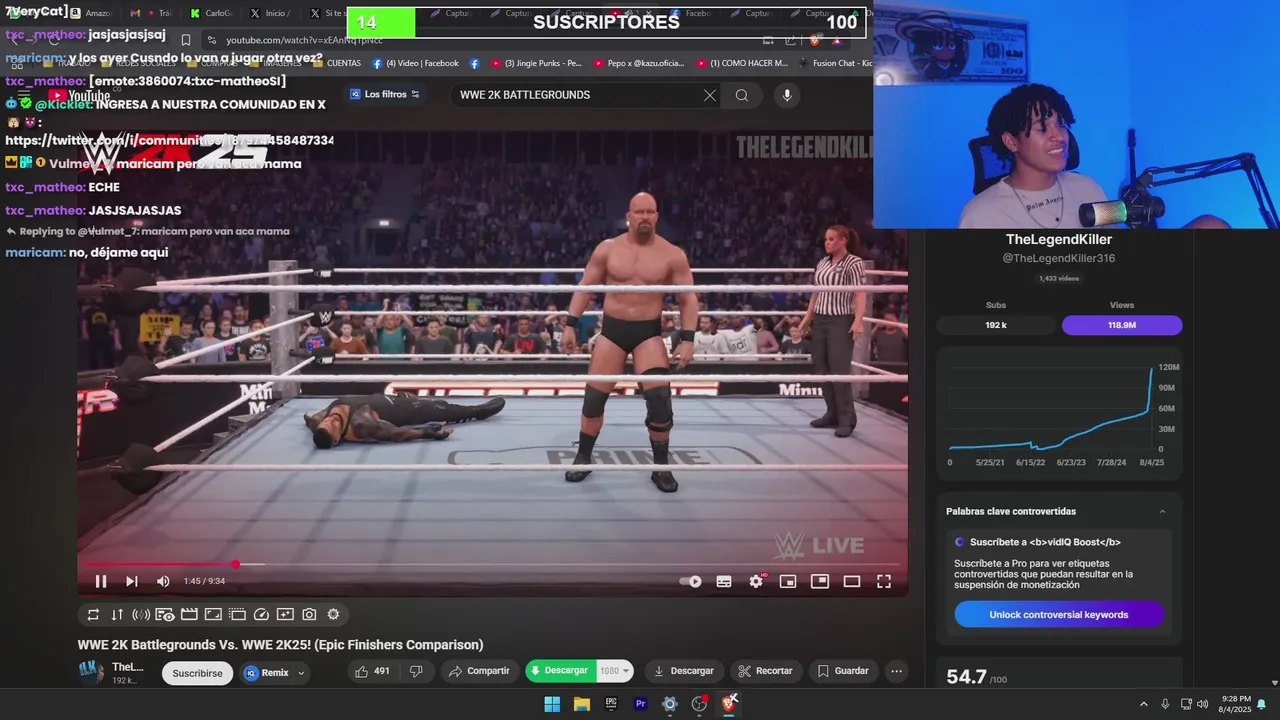Click the browser address bar URL

(304, 40)
